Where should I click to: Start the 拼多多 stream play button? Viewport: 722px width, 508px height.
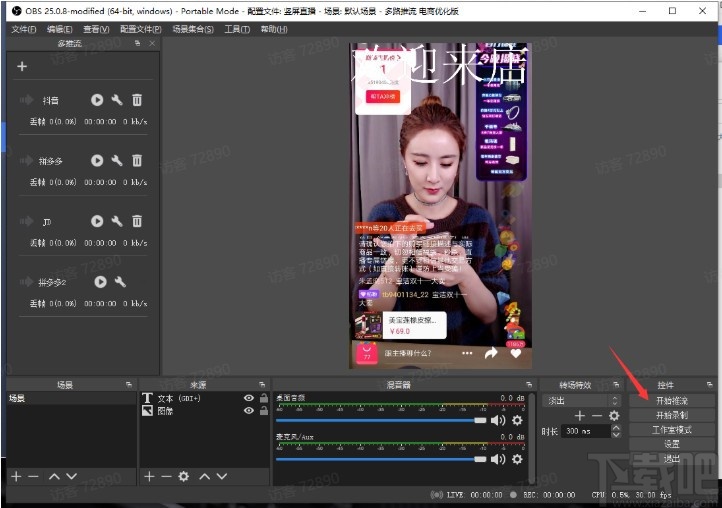click(97, 160)
